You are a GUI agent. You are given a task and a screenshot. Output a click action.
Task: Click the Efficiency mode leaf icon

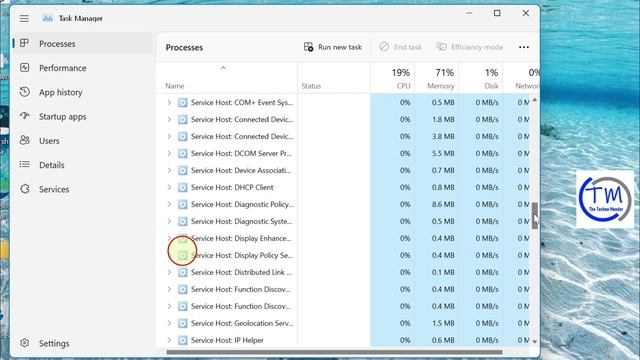click(x=441, y=47)
